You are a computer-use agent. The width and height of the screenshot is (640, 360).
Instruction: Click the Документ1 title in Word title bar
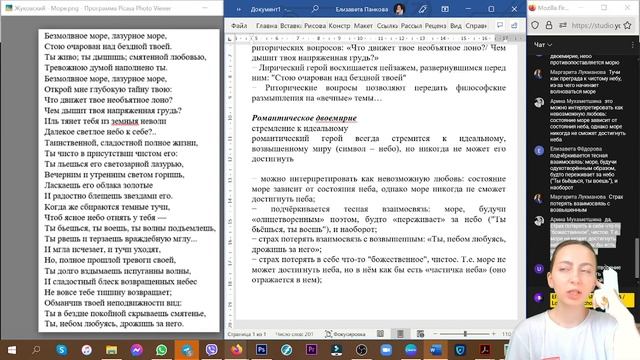[266, 9]
